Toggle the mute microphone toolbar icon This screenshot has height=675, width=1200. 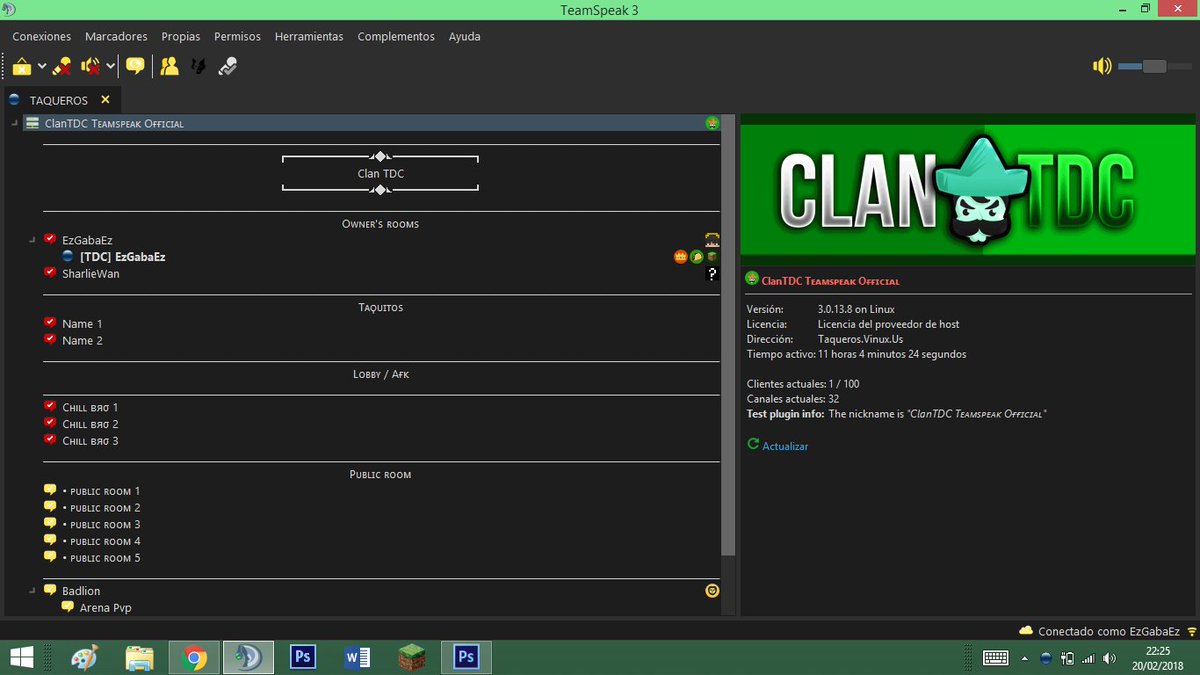pos(62,66)
